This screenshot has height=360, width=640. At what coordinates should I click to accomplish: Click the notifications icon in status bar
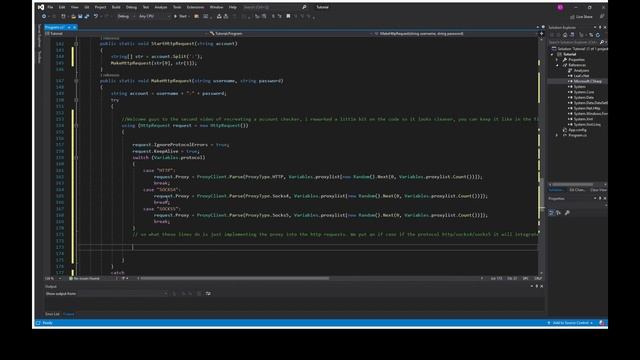click(x=602, y=323)
